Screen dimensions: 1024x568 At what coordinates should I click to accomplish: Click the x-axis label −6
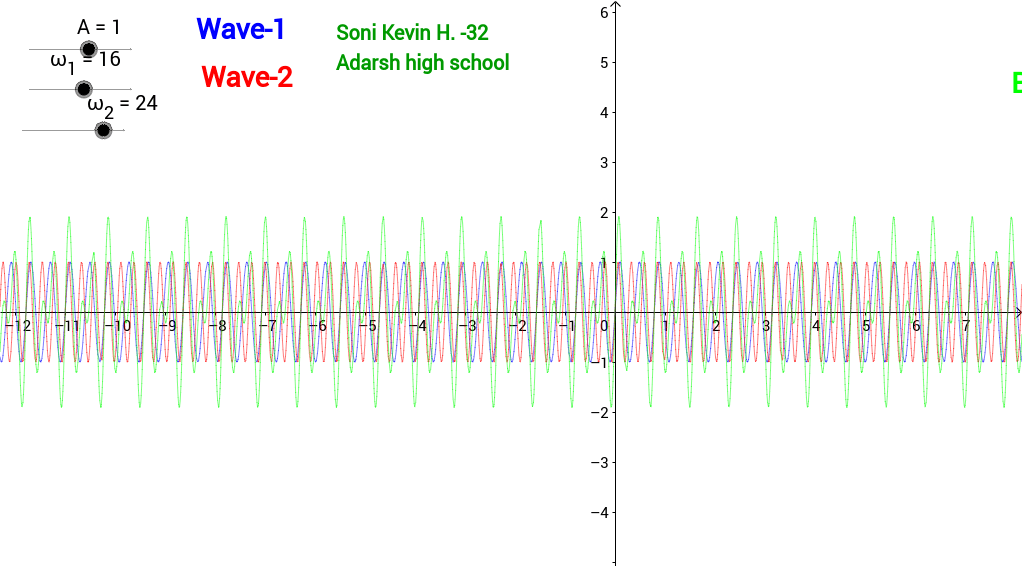[x=319, y=326]
